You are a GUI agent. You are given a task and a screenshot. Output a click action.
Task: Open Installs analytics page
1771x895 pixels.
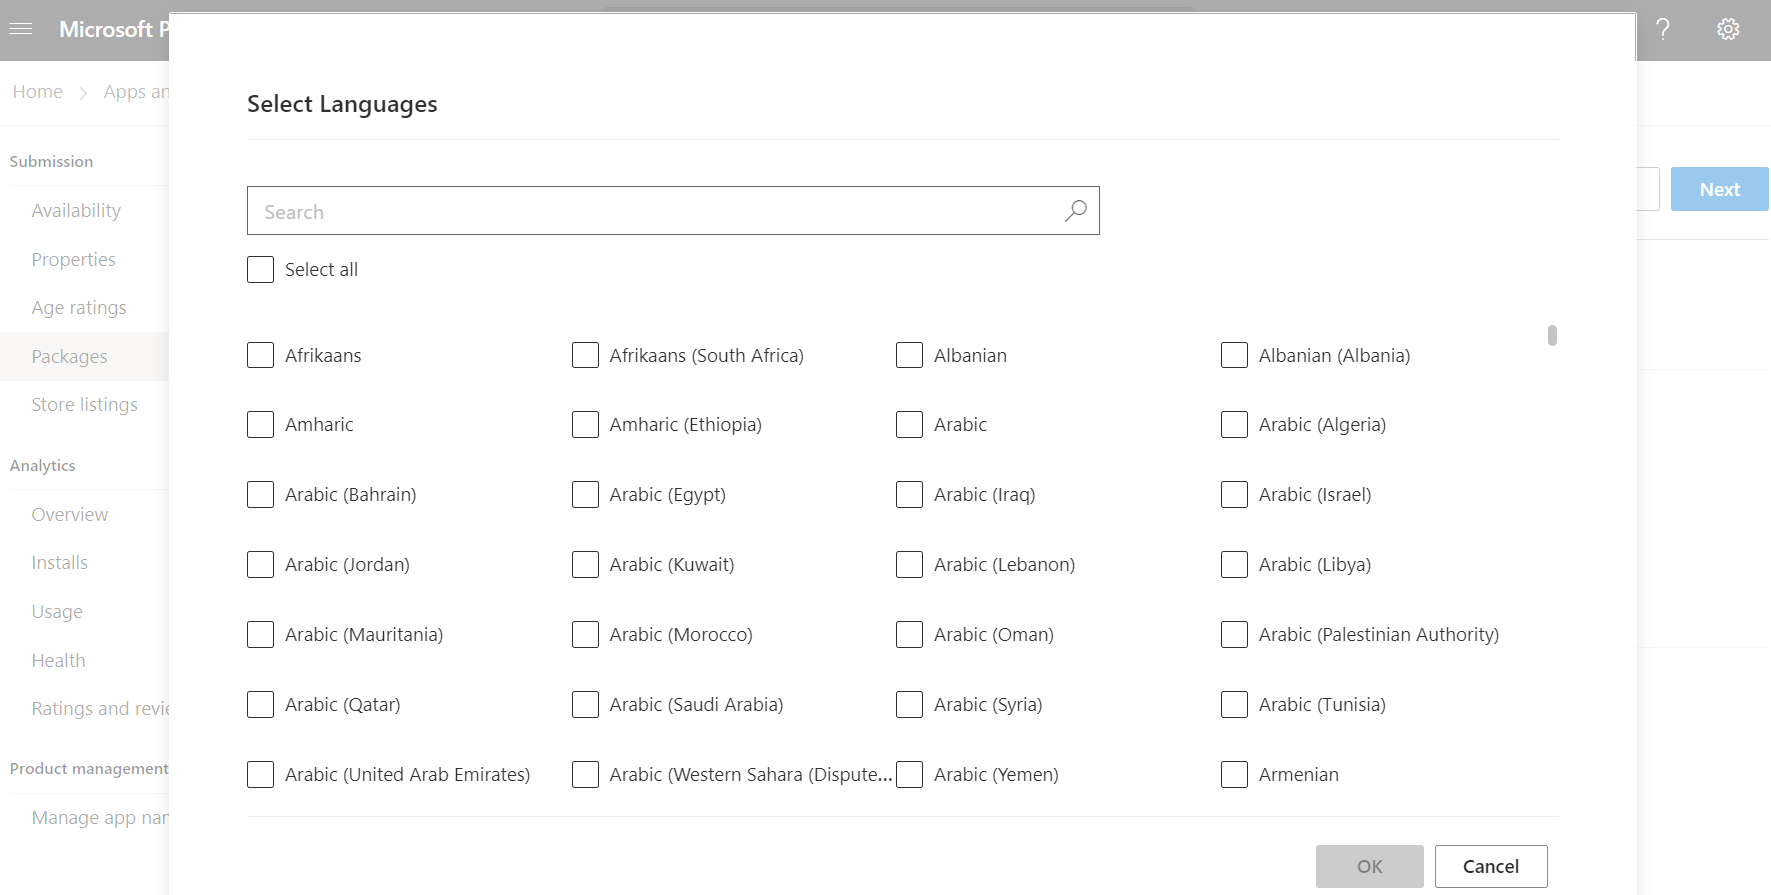click(x=60, y=563)
